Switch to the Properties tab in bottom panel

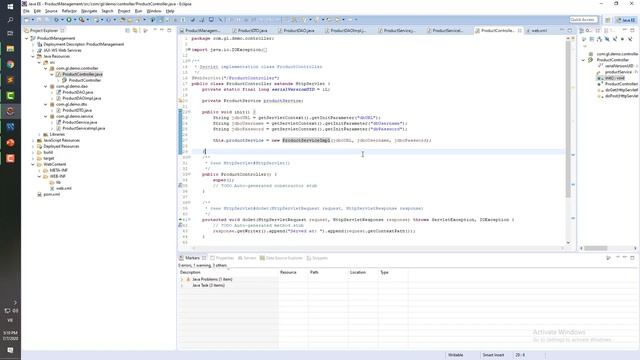point(222,258)
